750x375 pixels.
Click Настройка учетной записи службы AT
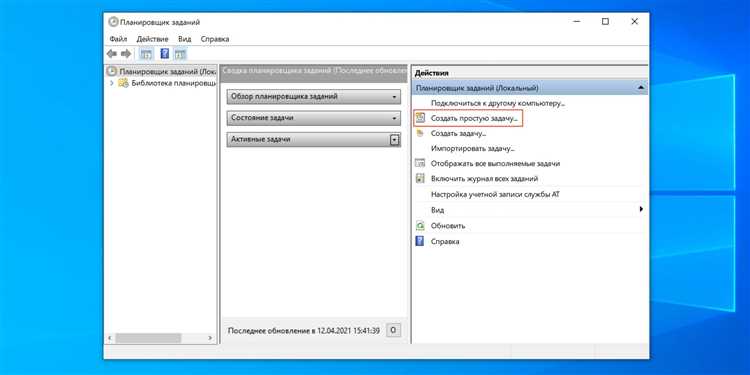pos(495,194)
